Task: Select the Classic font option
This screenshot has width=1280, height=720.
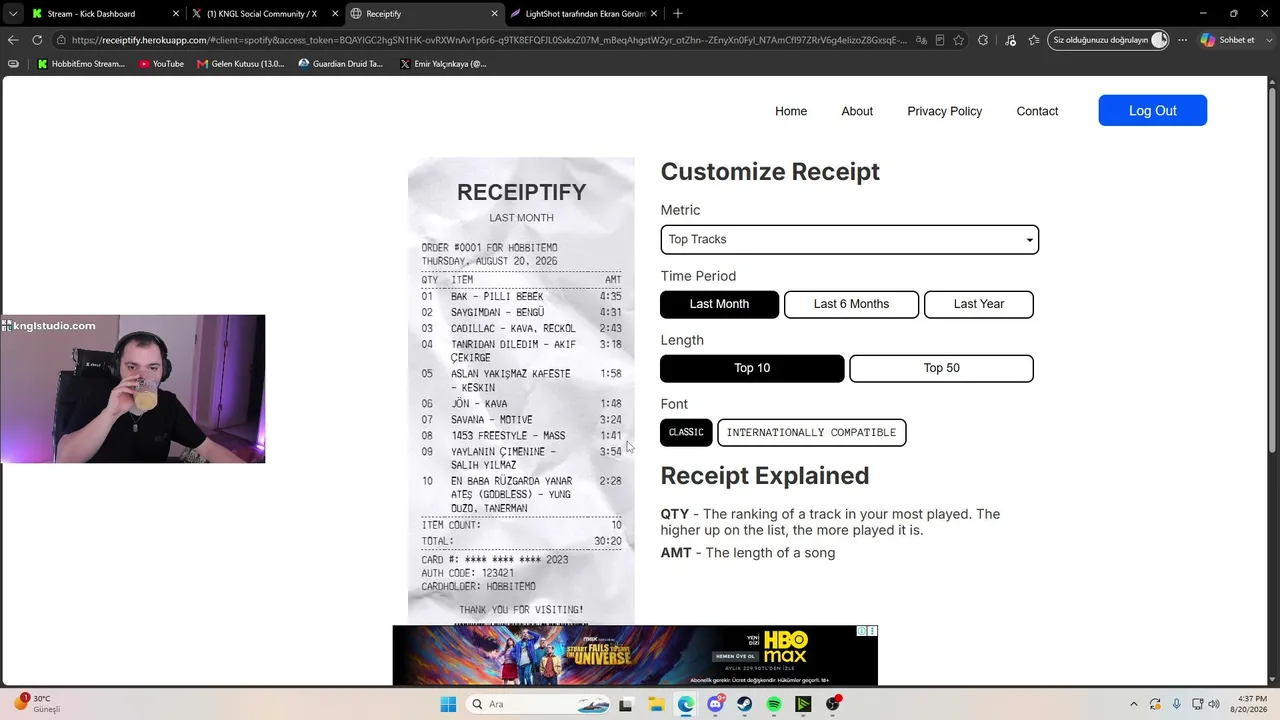Action: coord(686,432)
